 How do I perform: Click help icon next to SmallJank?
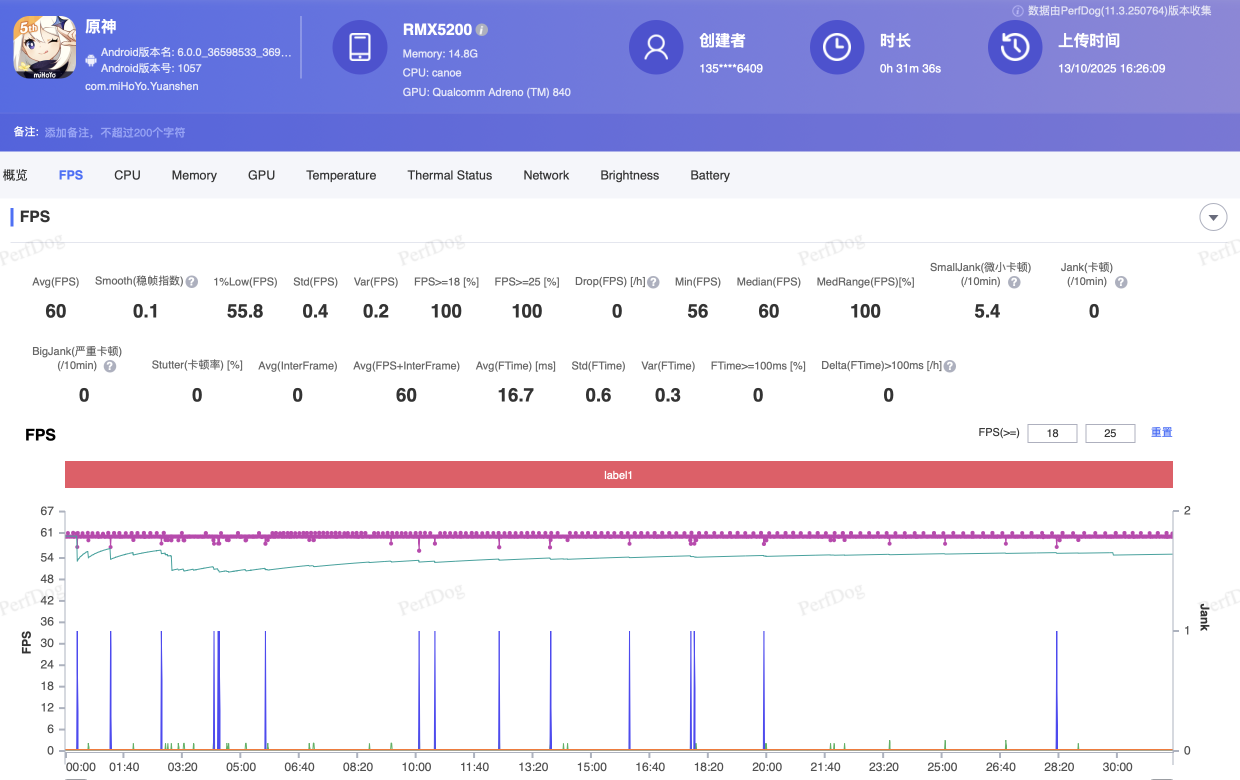[x=1014, y=282]
